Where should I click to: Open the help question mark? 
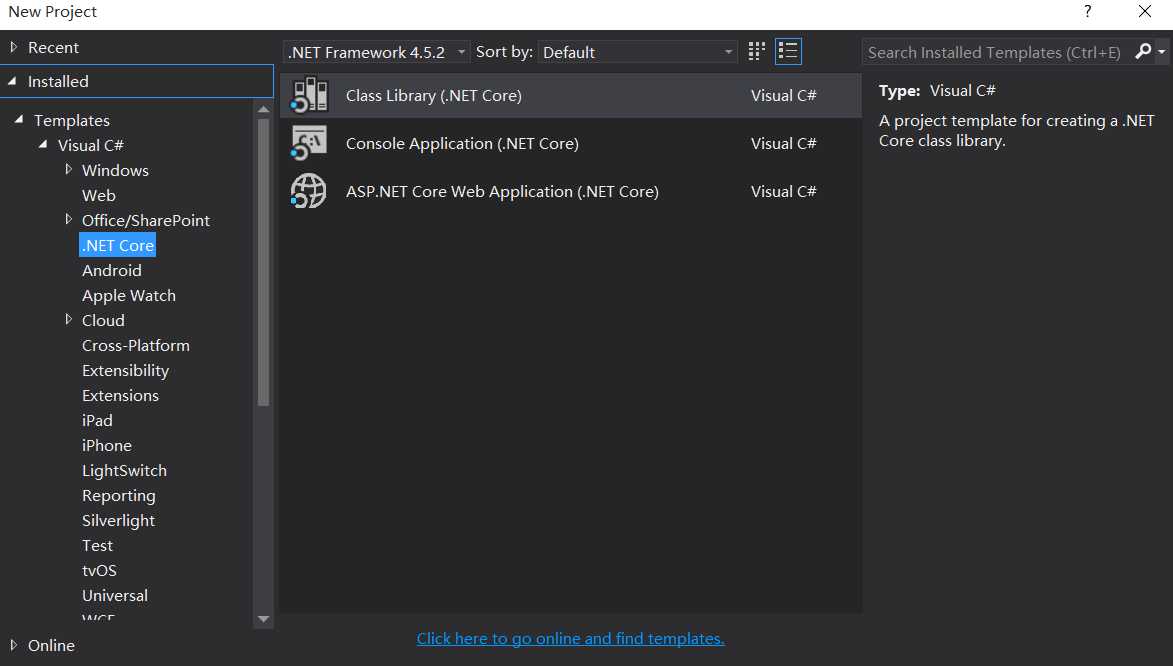pos(1088,11)
